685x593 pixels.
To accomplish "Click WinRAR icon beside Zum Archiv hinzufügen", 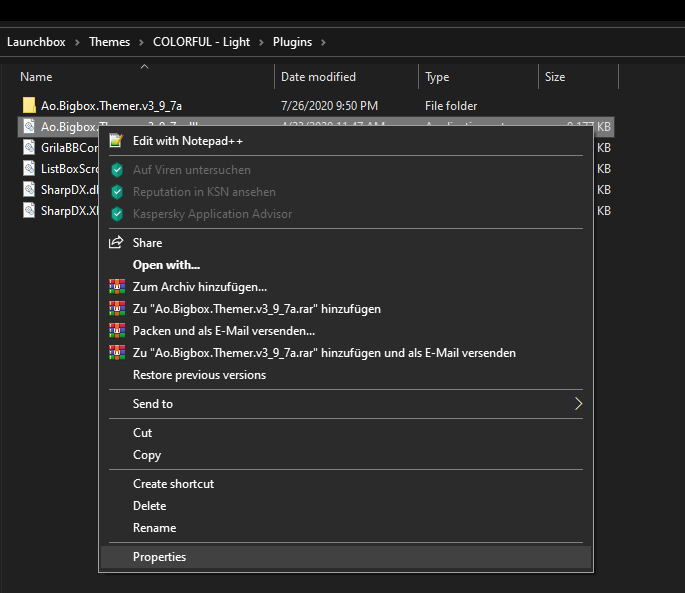I will point(117,287).
